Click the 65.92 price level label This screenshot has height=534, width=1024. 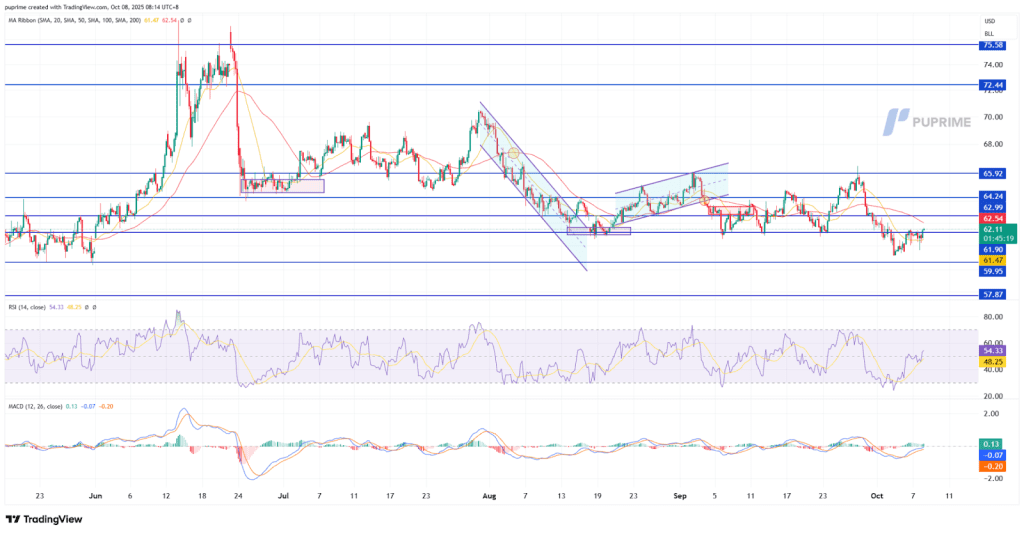pos(994,173)
